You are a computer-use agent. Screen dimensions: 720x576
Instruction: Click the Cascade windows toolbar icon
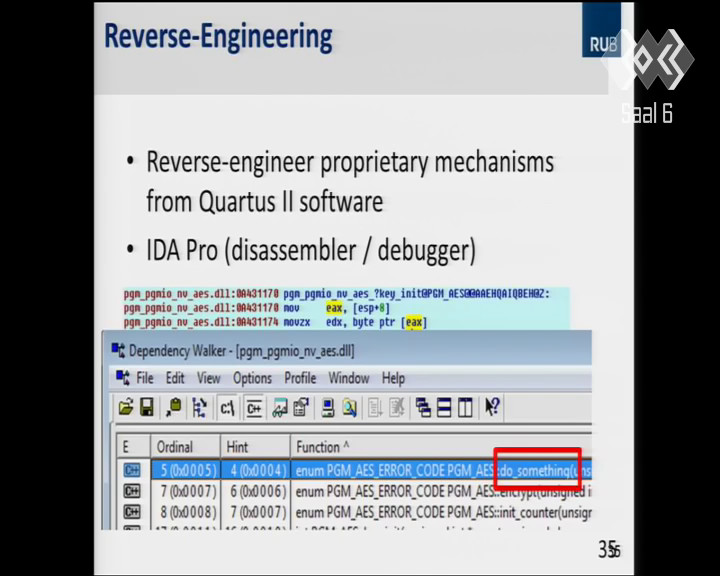click(422, 407)
